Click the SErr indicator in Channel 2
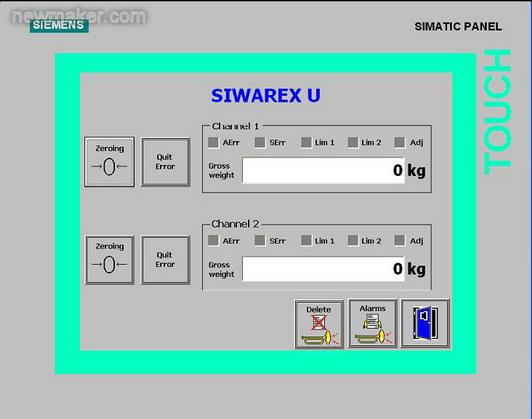This screenshot has width=532, height=419. click(x=260, y=241)
